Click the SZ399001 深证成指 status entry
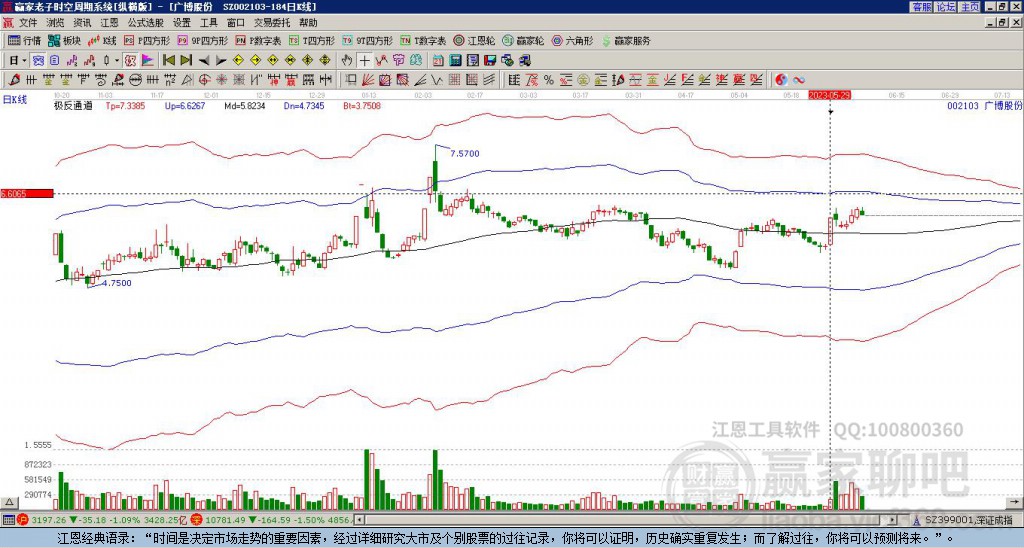The height and width of the screenshot is (548, 1024). pos(968,520)
